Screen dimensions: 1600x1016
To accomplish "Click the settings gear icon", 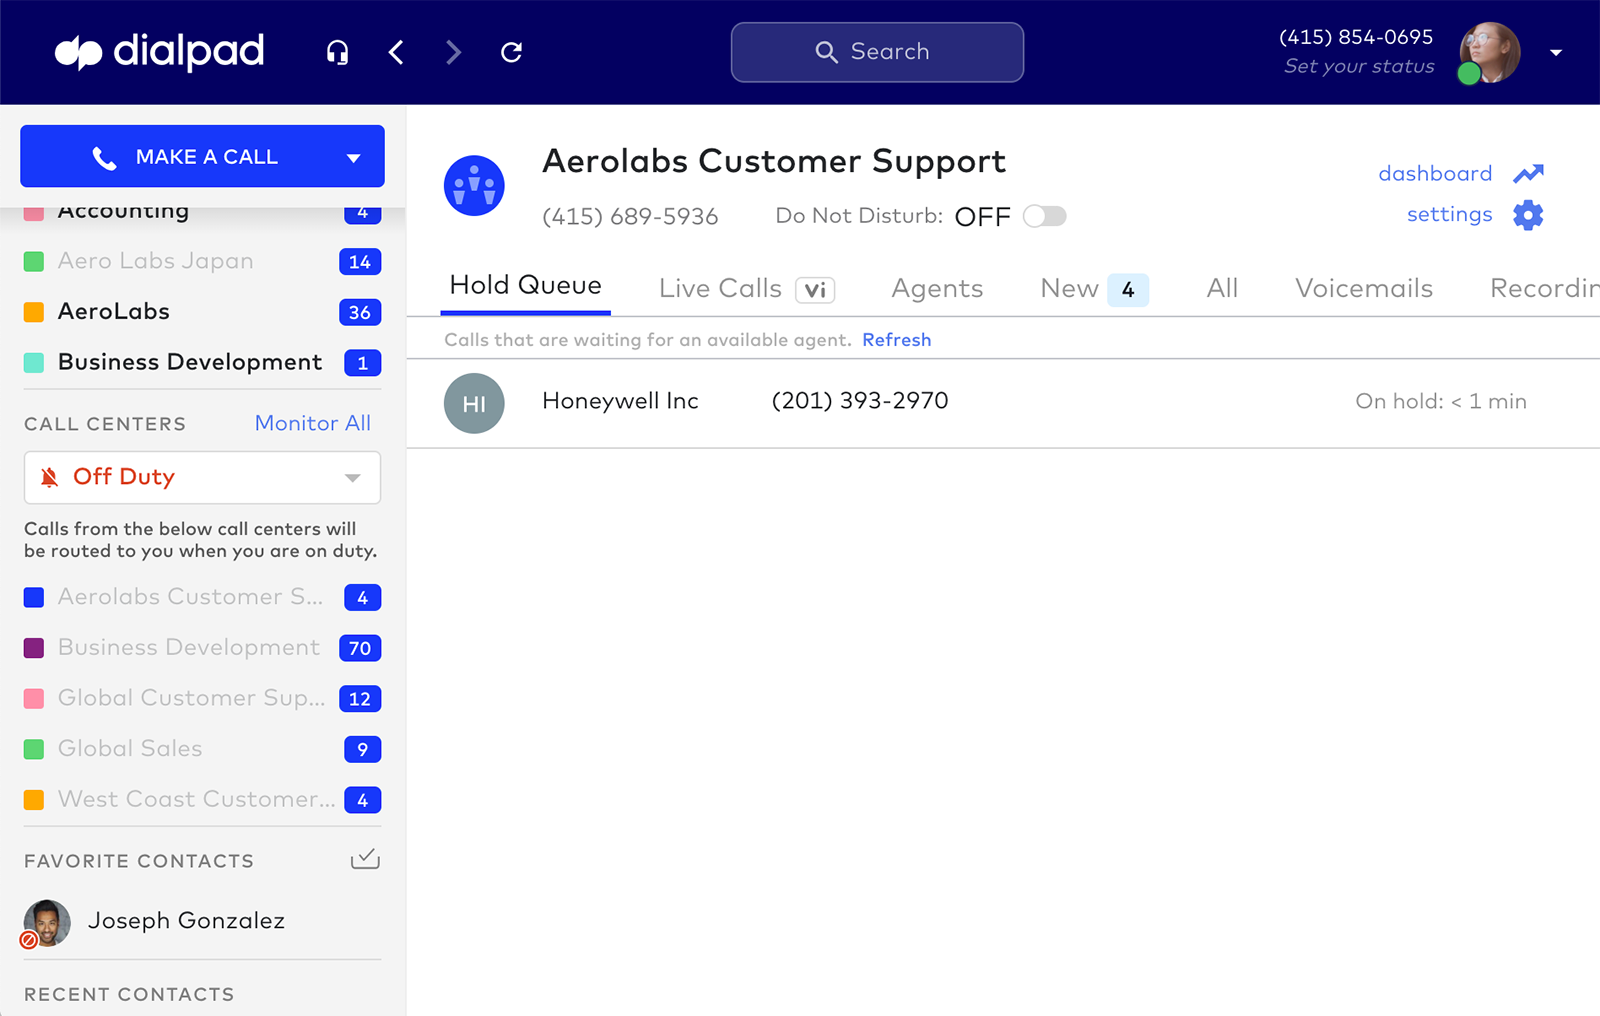I will coord(1528,215).
